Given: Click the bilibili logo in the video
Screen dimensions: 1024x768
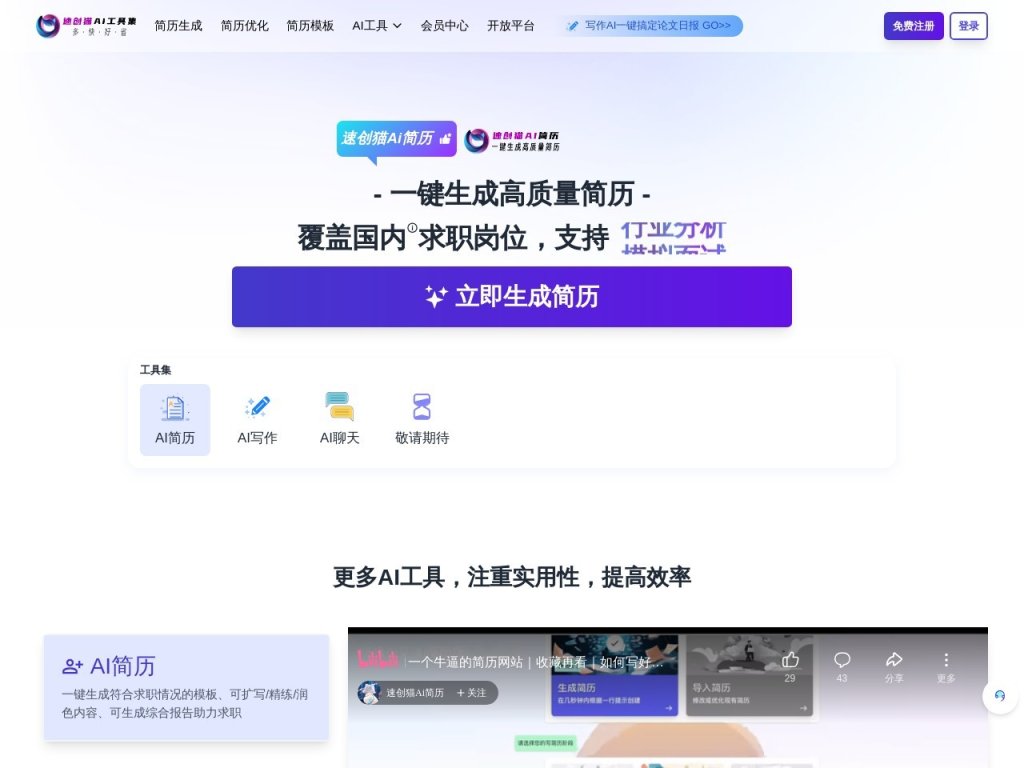Looking at the screenshot, I should coord(377,660).
